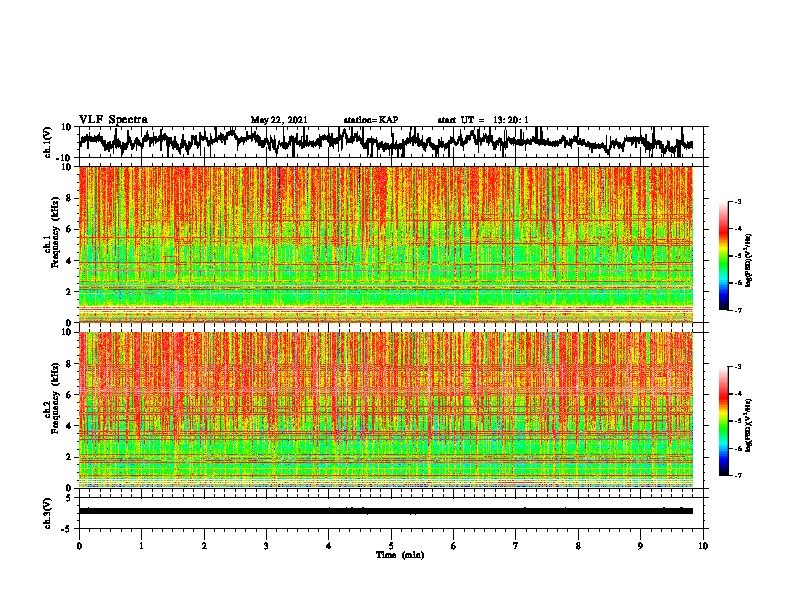Click the ch.1 colorbar unit label
The height and width of the screenshot is (612, 792).
coord(748,261)
